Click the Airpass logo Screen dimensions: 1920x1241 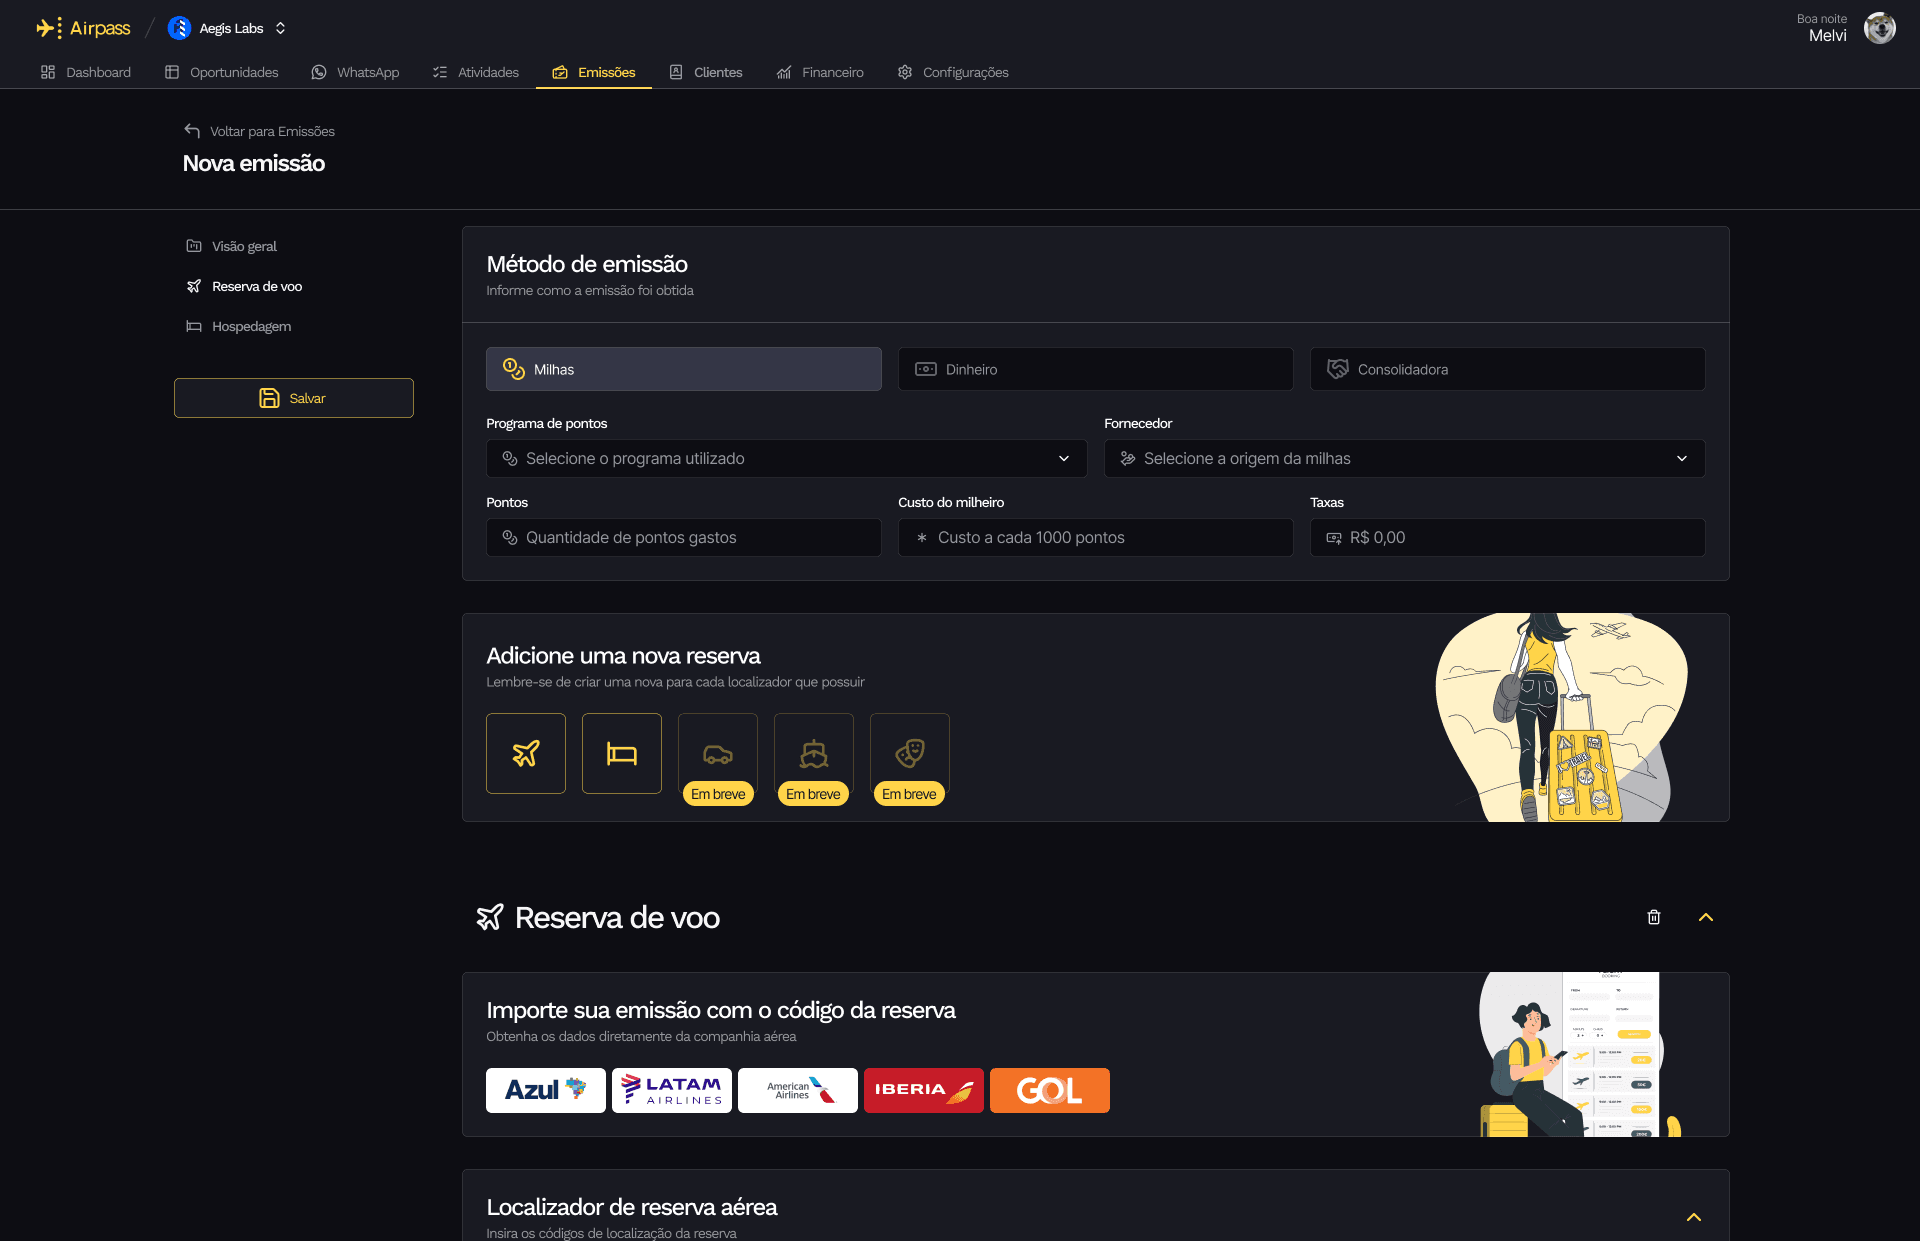pyautogui.click(x=82, y=27)
